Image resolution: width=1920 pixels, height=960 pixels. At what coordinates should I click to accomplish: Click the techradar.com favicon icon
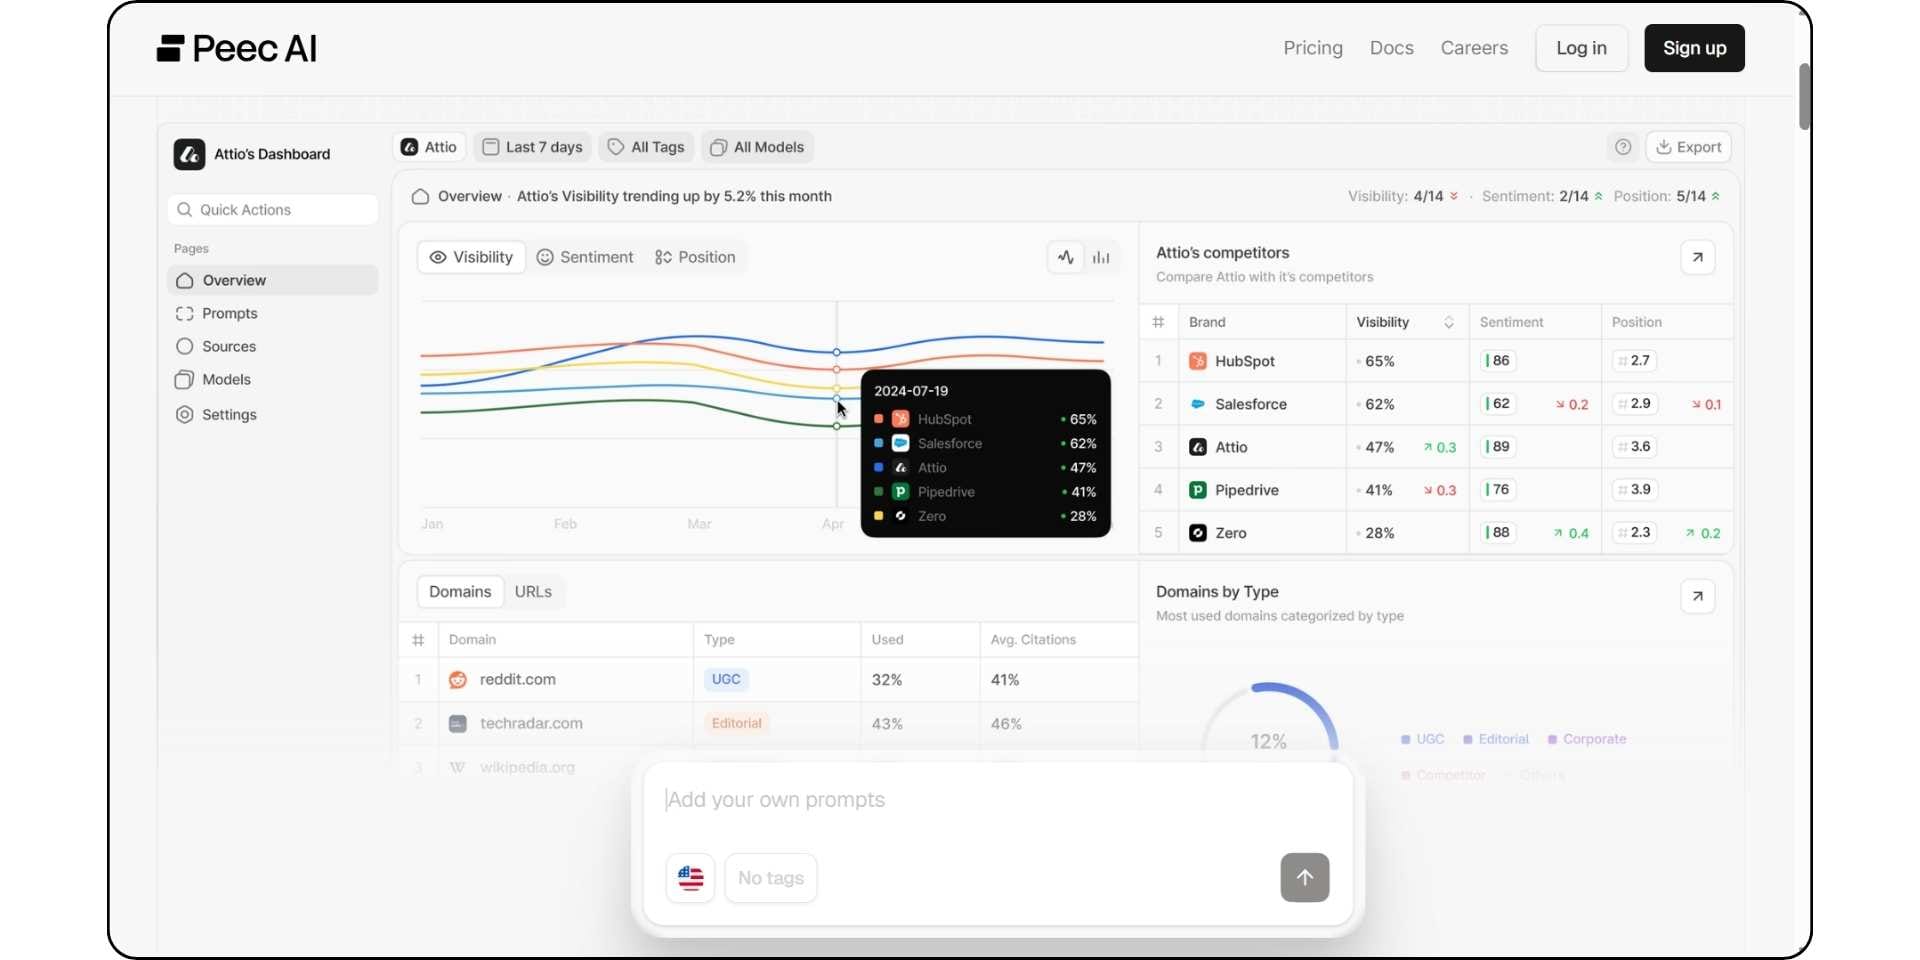coord(457,724)
